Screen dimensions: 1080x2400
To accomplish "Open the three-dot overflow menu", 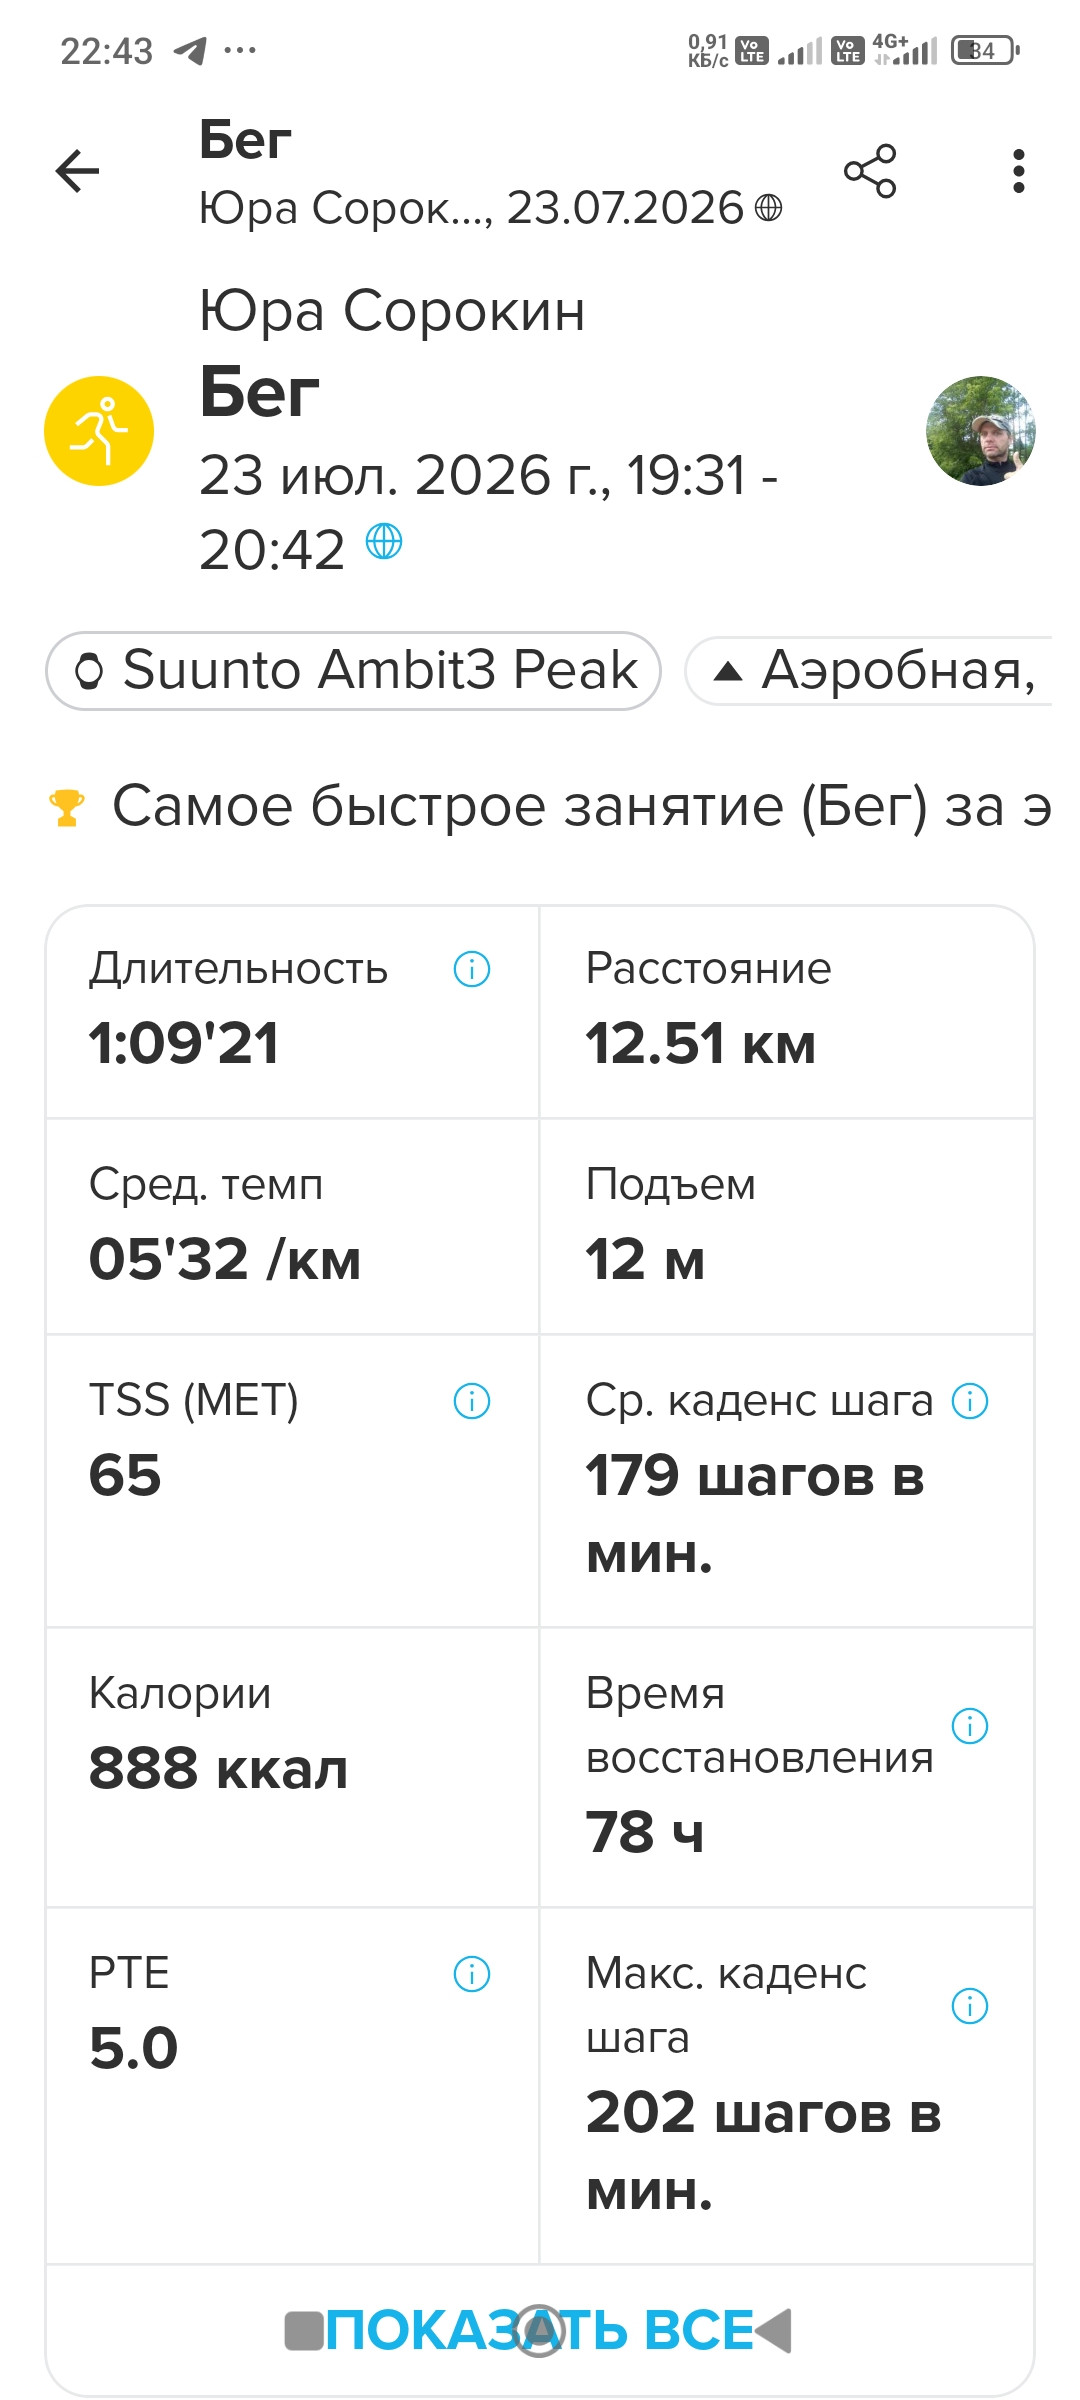I will [1018, 171].
